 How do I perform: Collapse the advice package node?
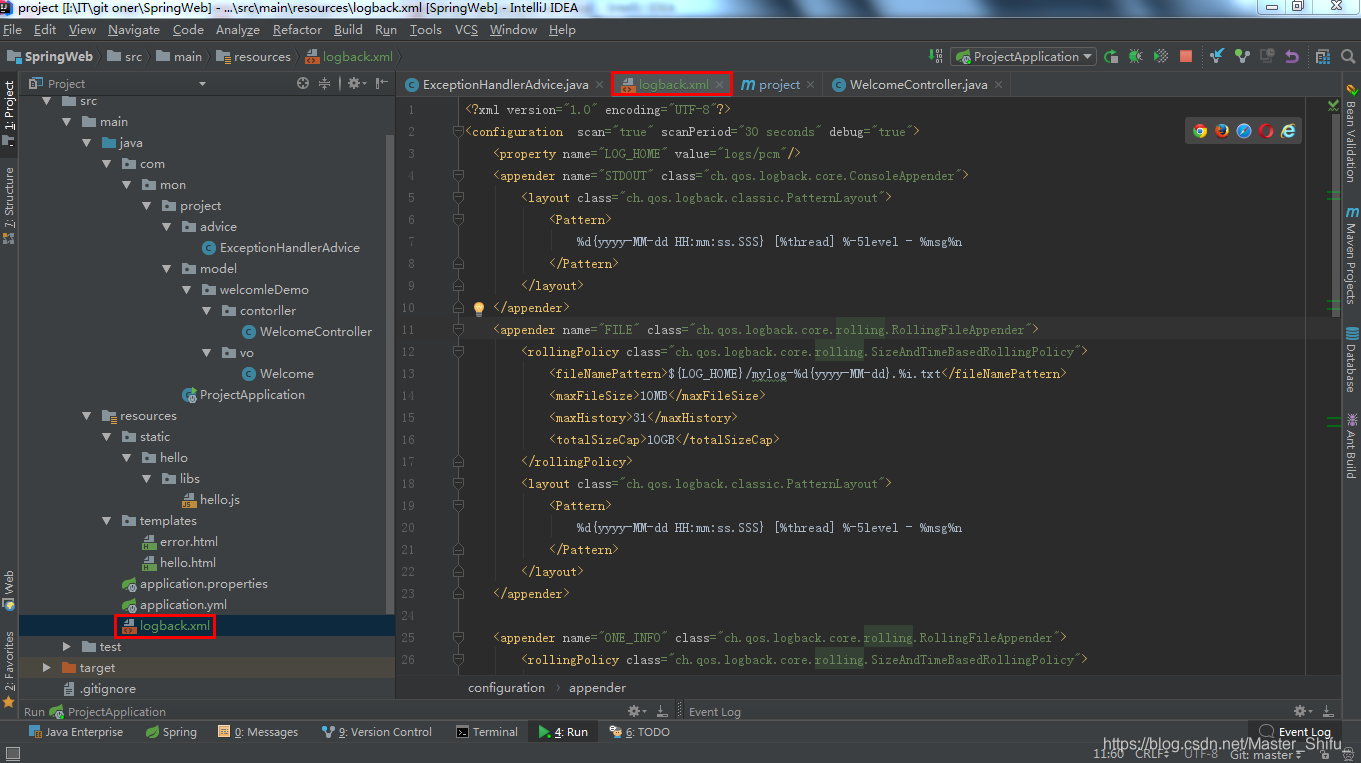[x=167, y=227]
